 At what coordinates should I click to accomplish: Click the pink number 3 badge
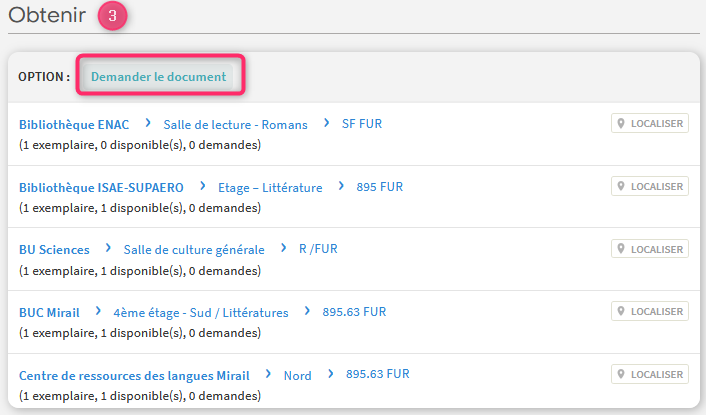coord(112,17)
